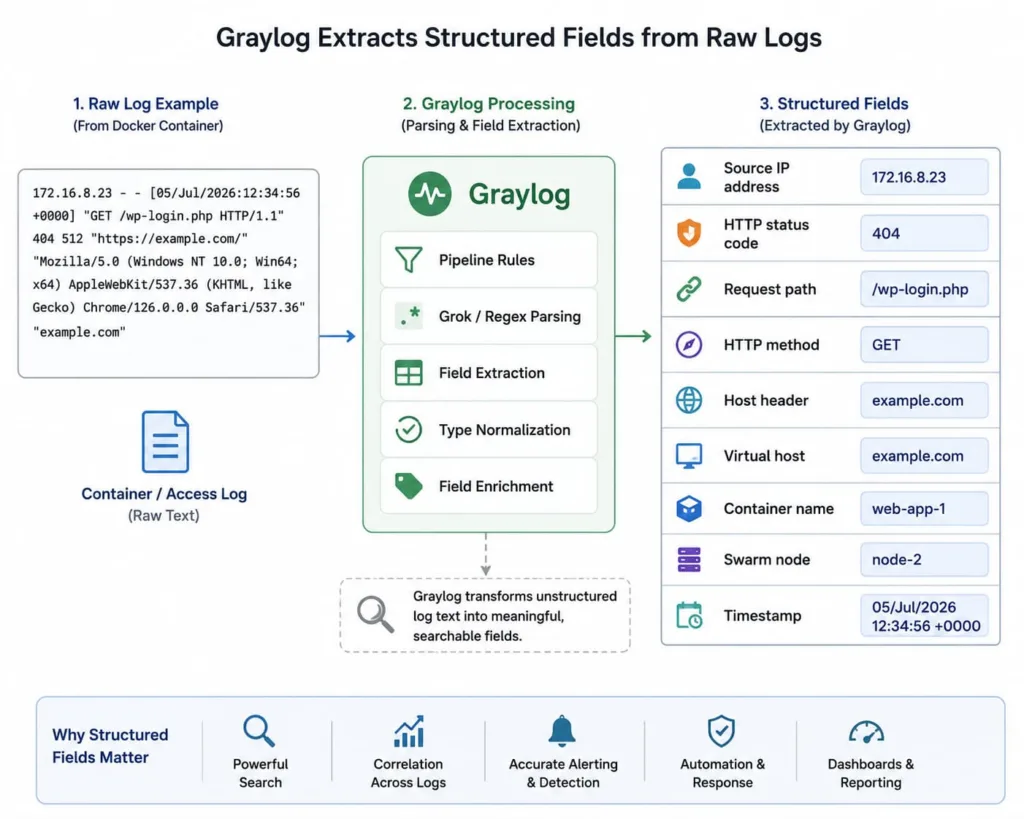Screen dimensions: 1024x819
Task: Click the Powerful Search magnifier icon
Action: [x=259, y=731]
